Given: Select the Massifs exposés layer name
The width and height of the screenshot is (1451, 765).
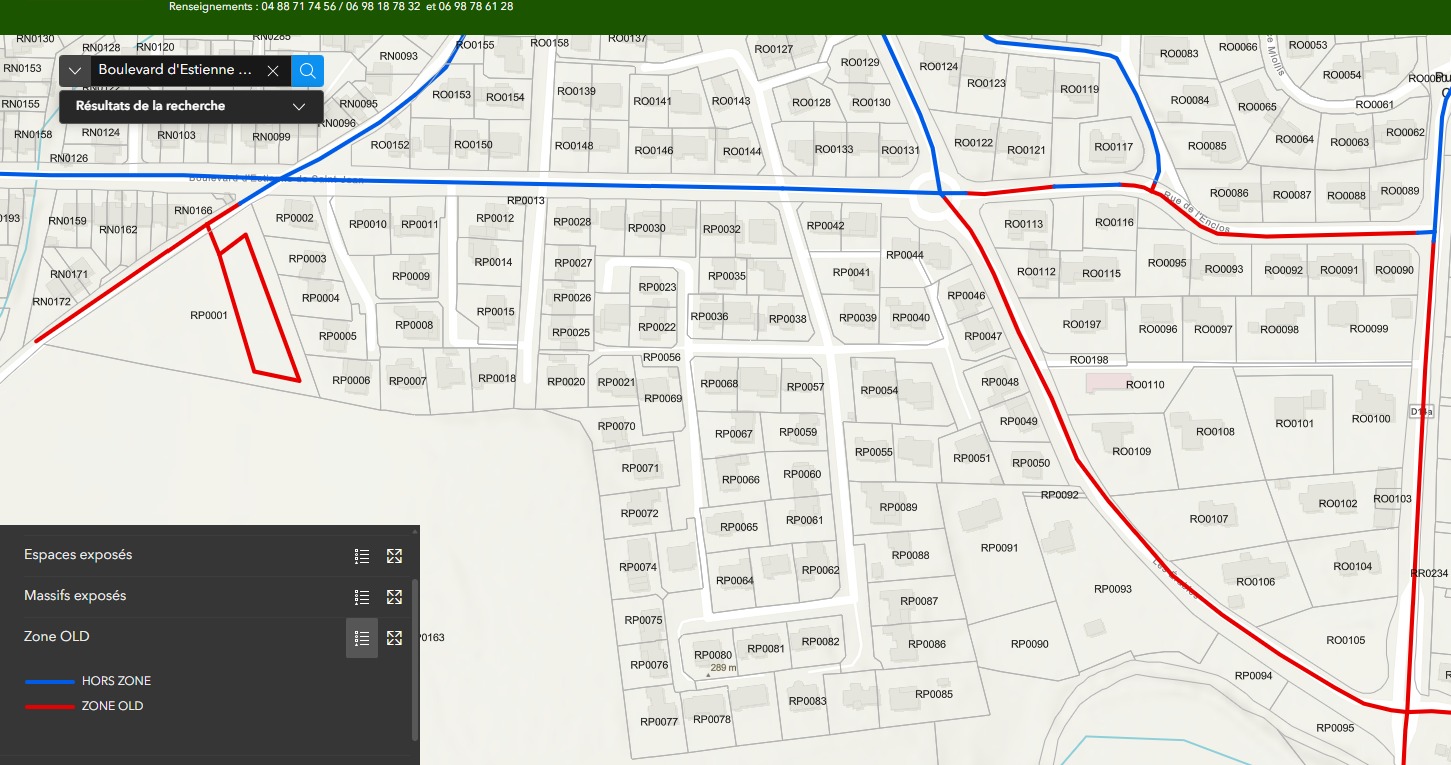Looking at the screenshot, I should click(x=75, y=596).
